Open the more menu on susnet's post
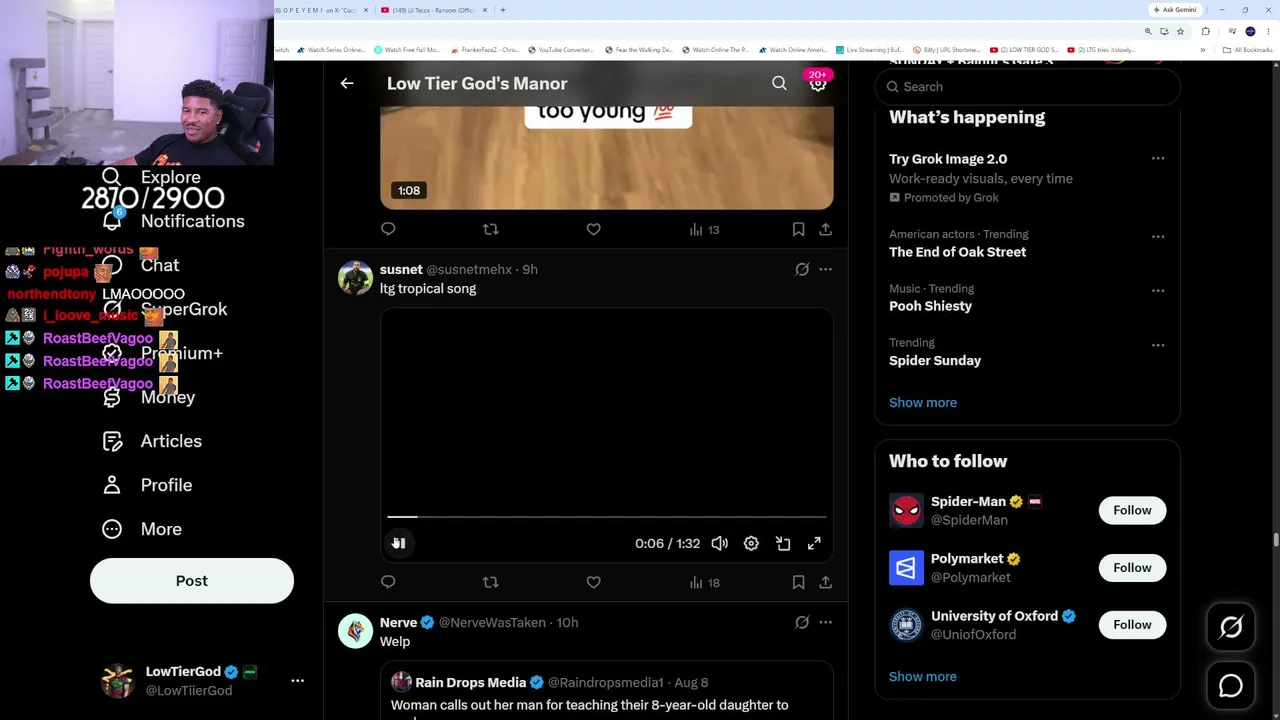The image size is (1280, 720). 825,269
